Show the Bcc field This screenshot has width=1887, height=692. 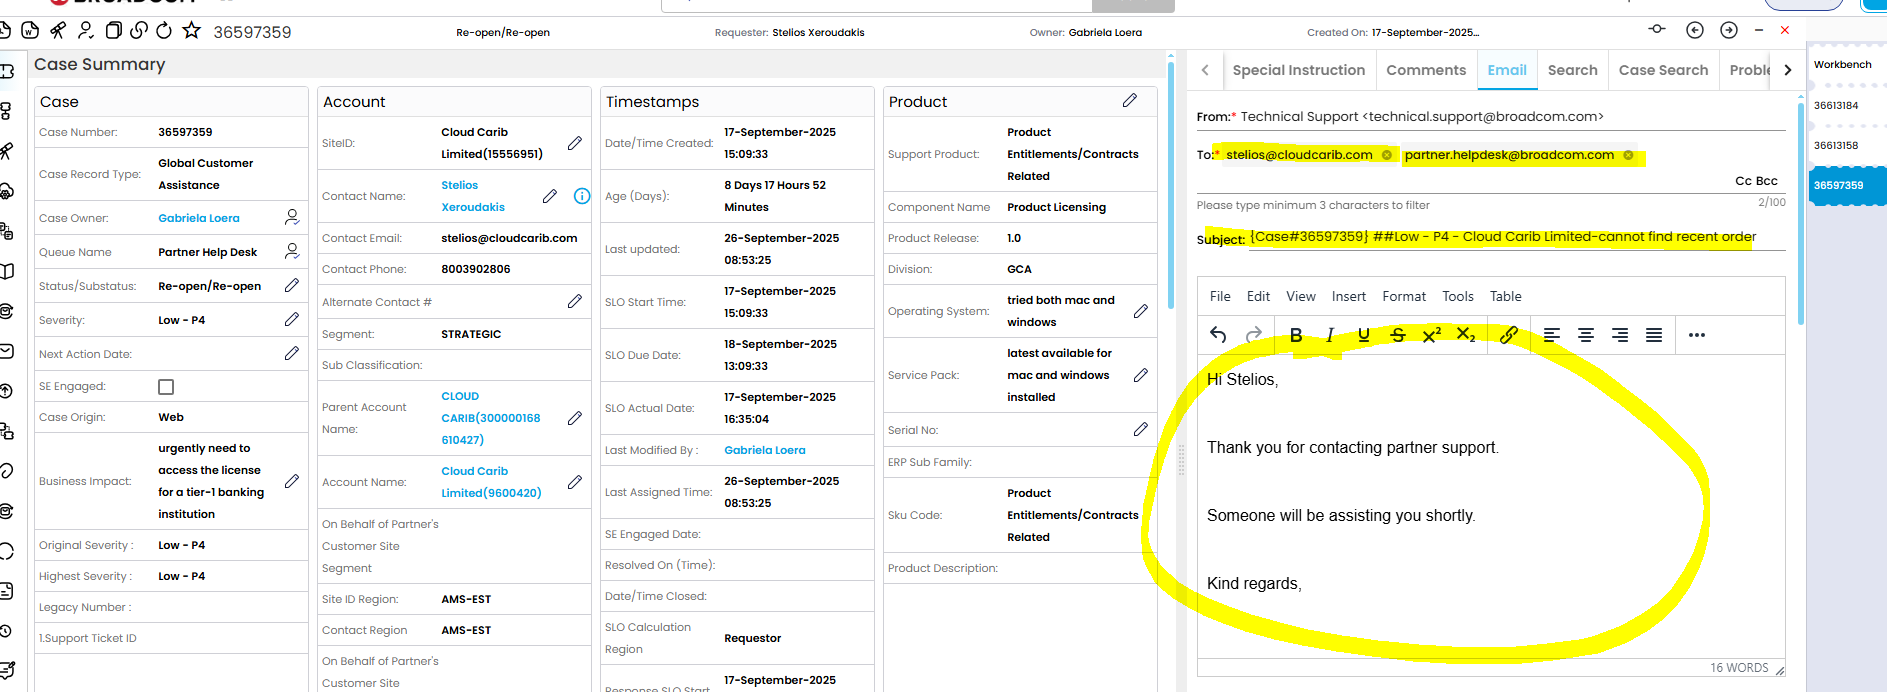click(x=1767, y=181)
